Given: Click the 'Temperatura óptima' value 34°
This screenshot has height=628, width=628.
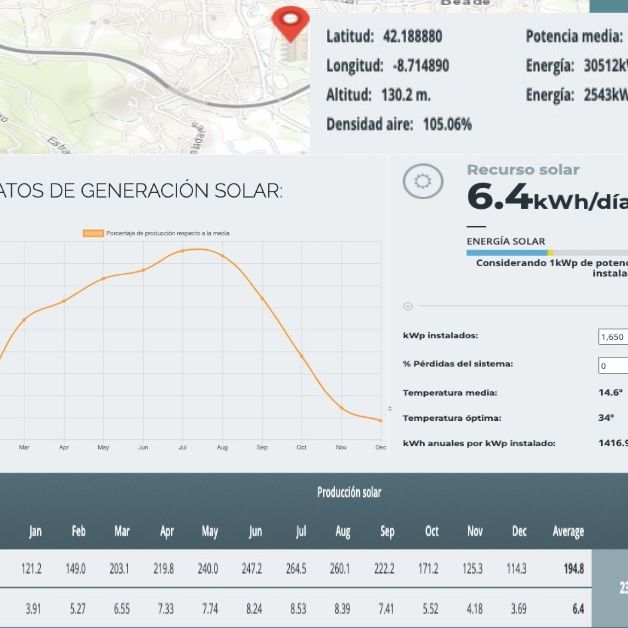Looking at the screenshot, I should coord(606,418).
